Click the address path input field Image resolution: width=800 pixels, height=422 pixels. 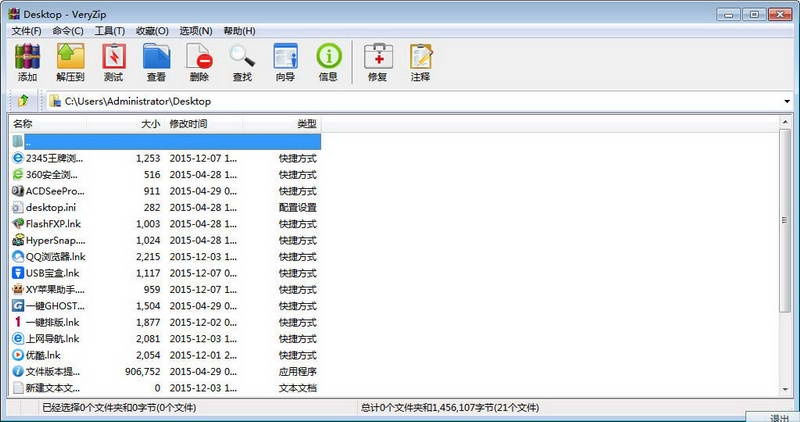(x=400, y=101)
